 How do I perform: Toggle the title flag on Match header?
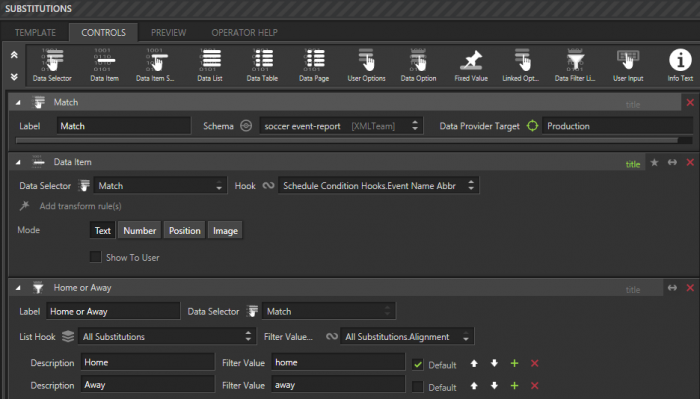pos(633,104)
